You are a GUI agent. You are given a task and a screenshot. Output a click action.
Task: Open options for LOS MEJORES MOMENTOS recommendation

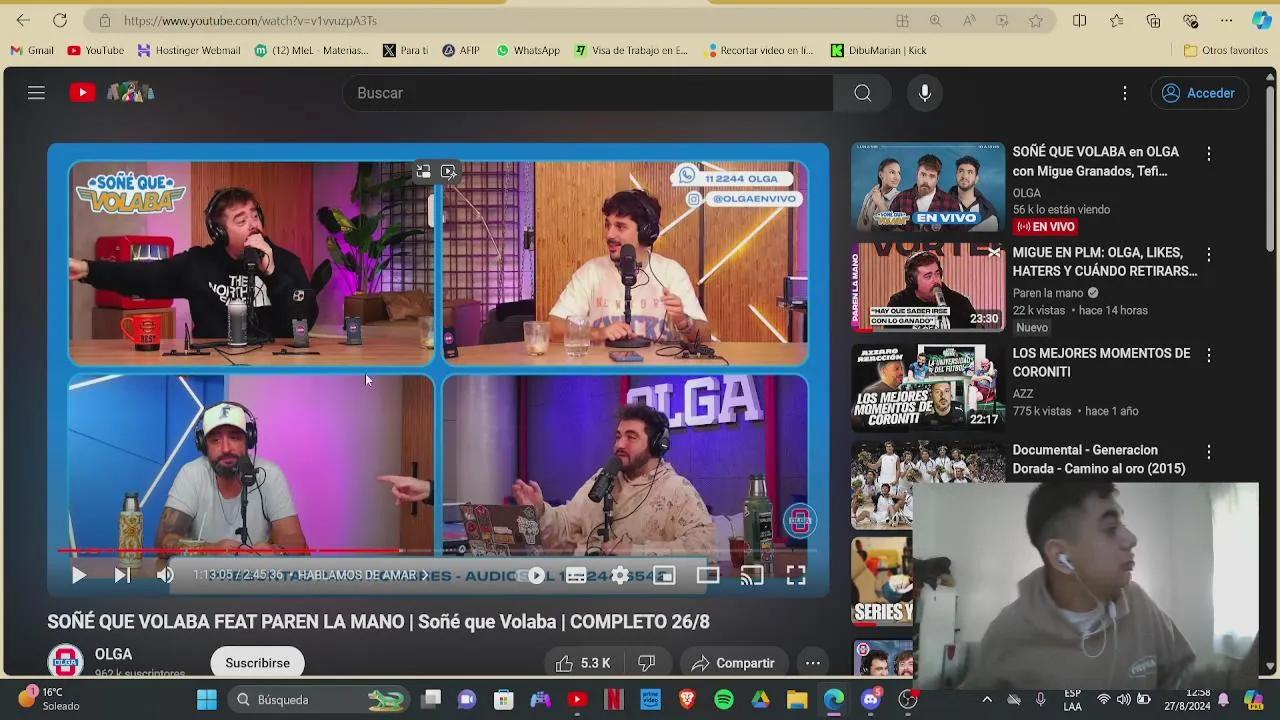(x=1209, y=355)
